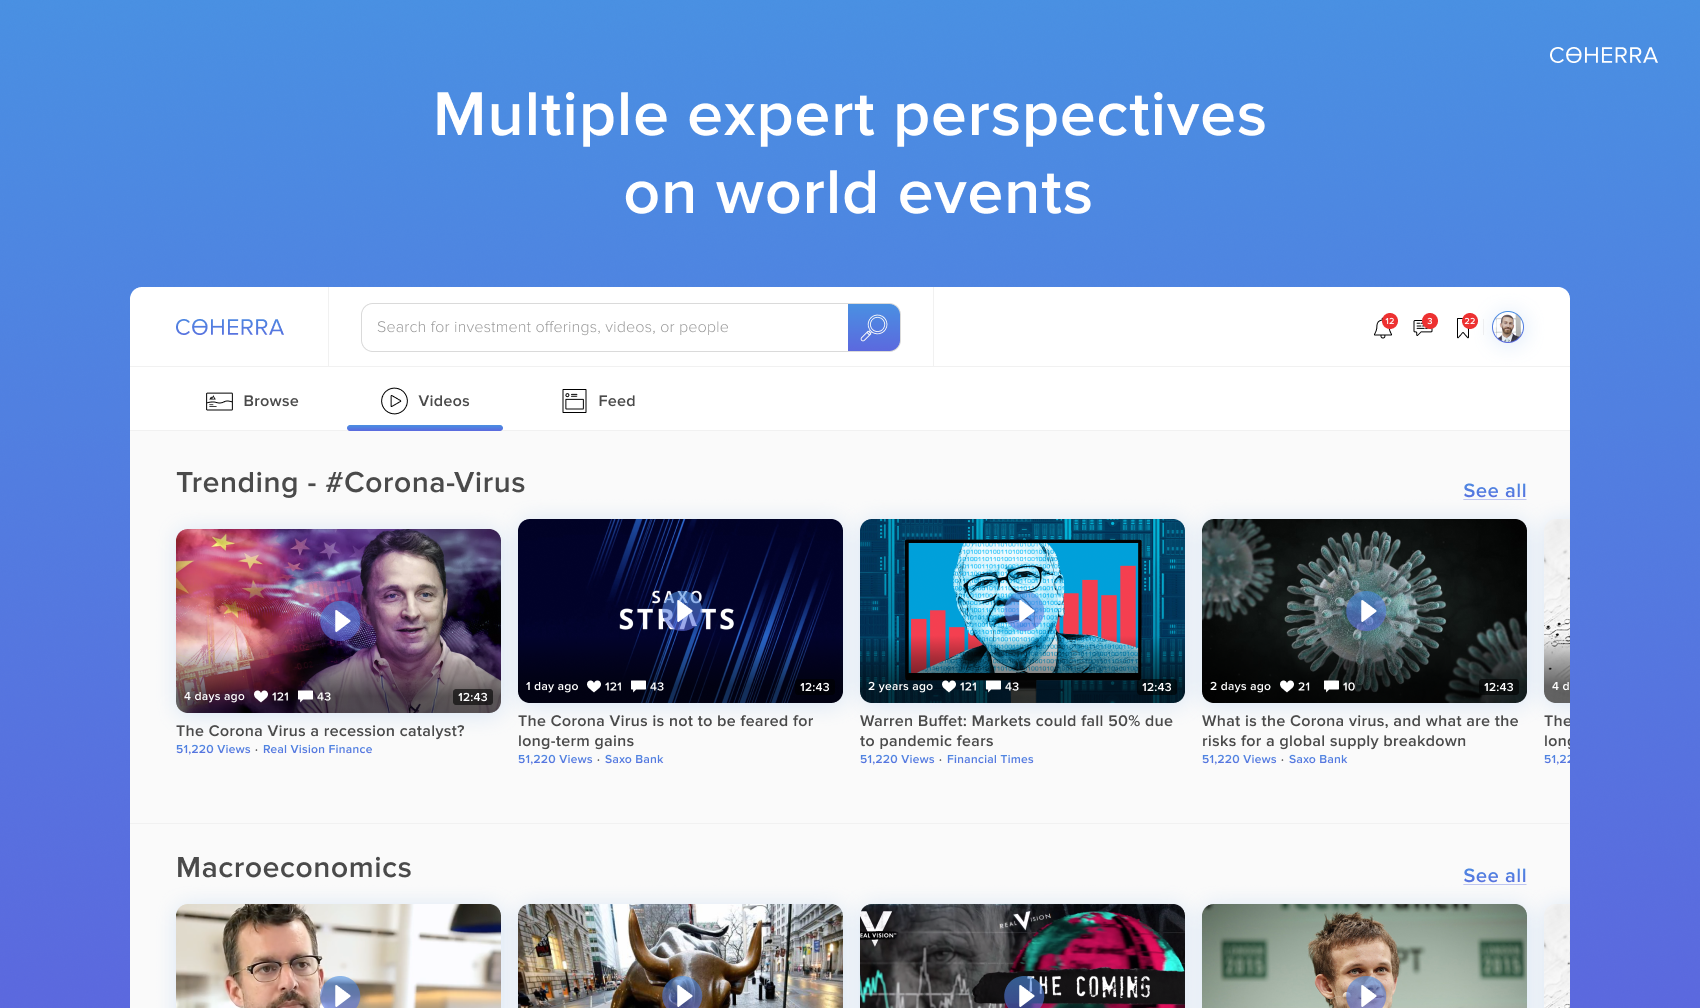Image resolution: width=1700 pixels, height=1008 pixels.
Task: Open title 'The Corona Virus is not to be feared'
Action: 666,731
